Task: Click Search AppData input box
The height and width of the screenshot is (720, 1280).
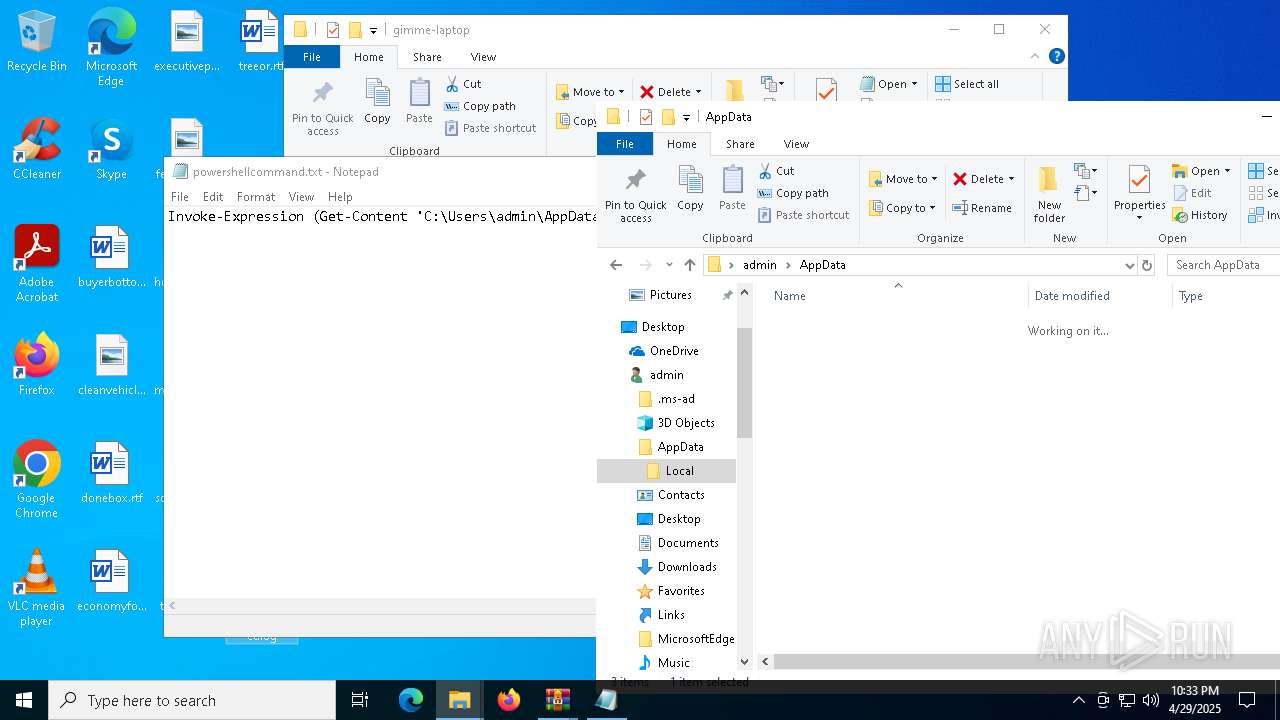Action: 1223,265
